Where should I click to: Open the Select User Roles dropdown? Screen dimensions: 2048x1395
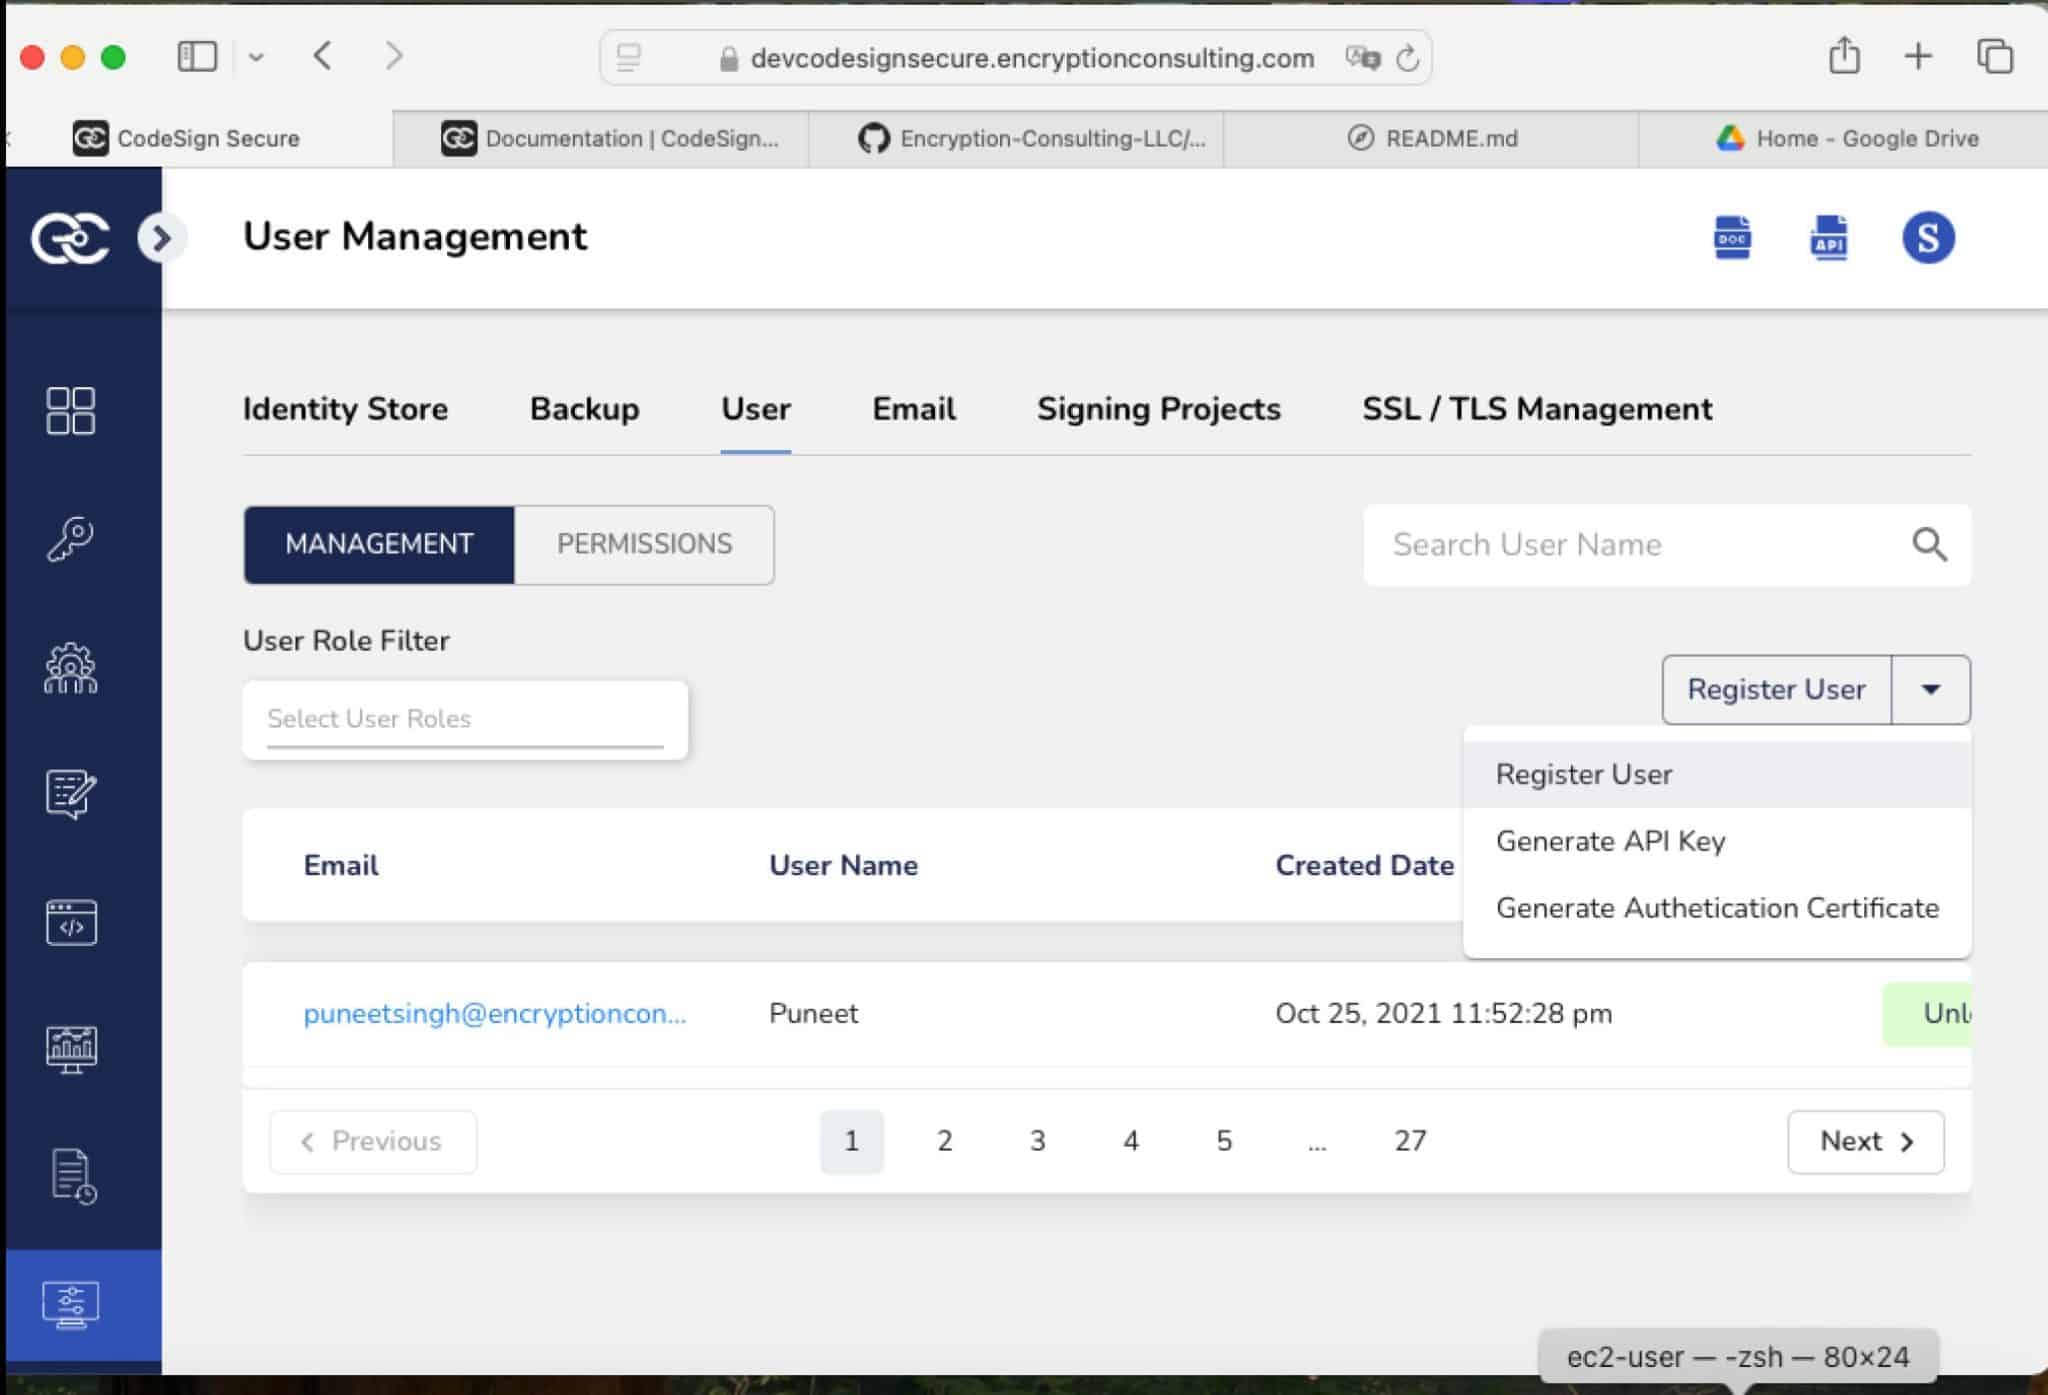click(x=465, y=719)
